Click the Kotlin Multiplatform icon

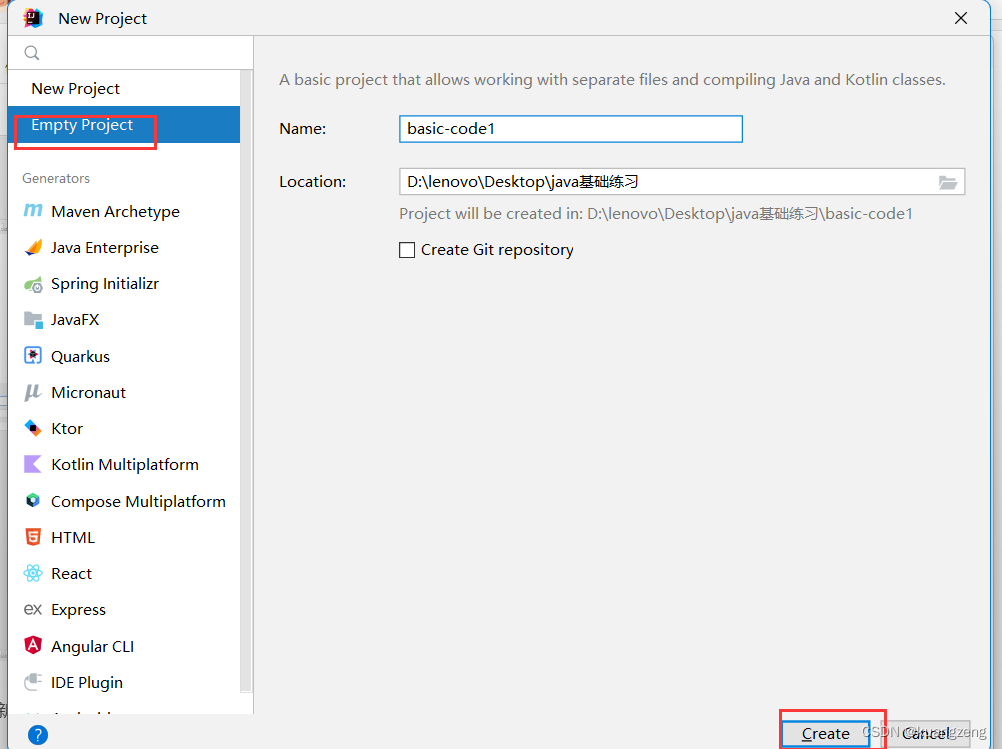33,464
